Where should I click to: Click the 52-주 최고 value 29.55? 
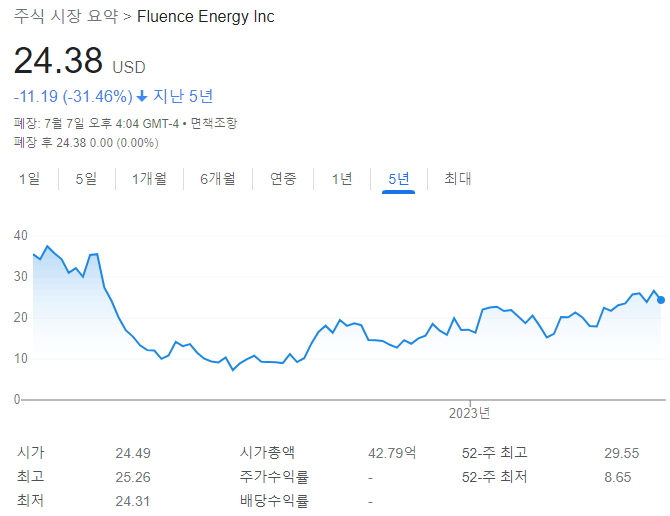tap(622, 453)
